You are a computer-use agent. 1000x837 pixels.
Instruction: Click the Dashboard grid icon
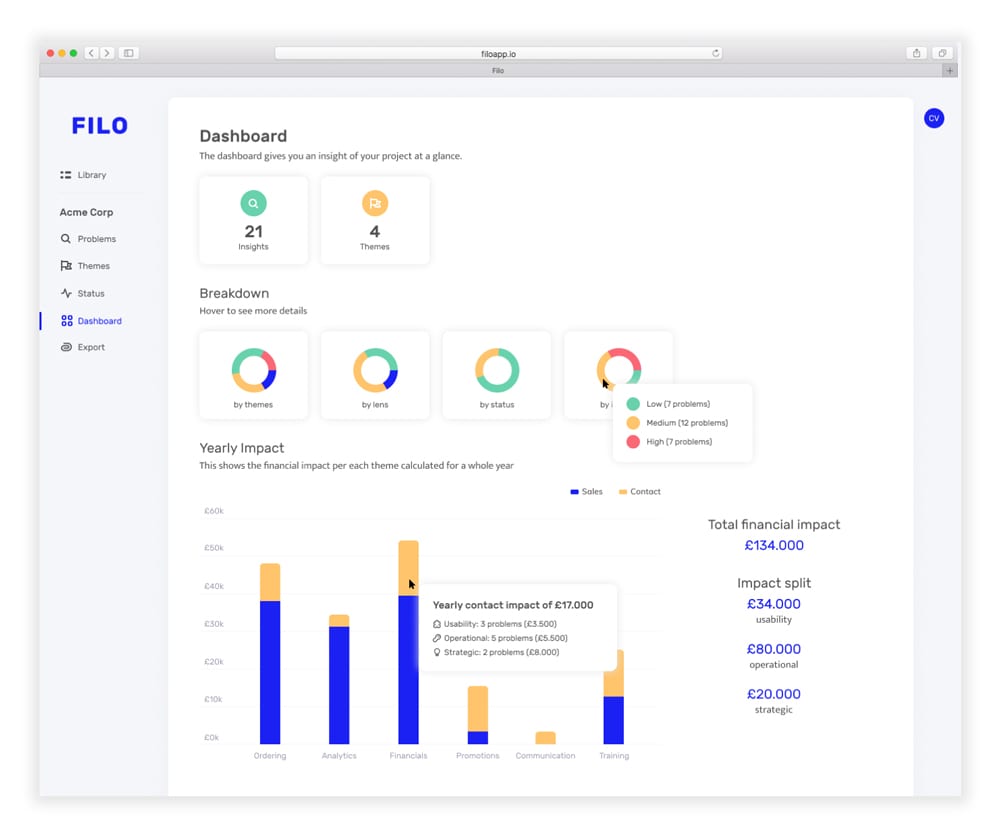(66, 321)
